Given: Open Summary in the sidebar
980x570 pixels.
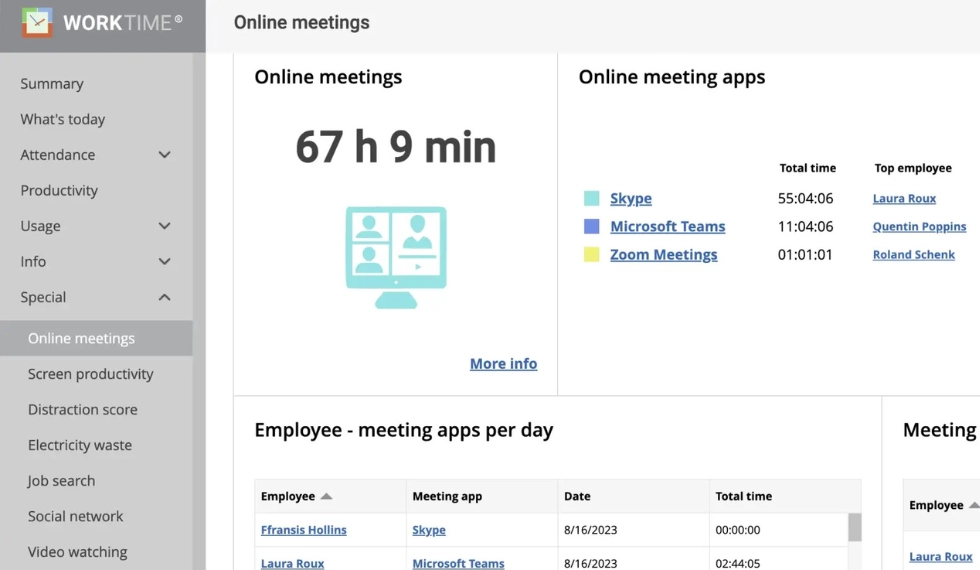Looking at the screenshot, I should 52,84.
